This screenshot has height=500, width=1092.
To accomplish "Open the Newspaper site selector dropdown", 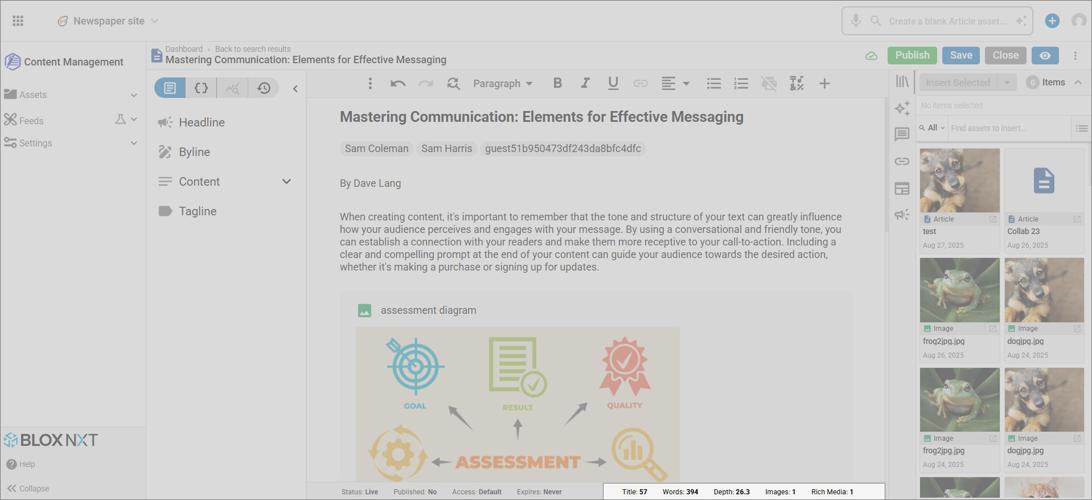I will tap(108, 21).
